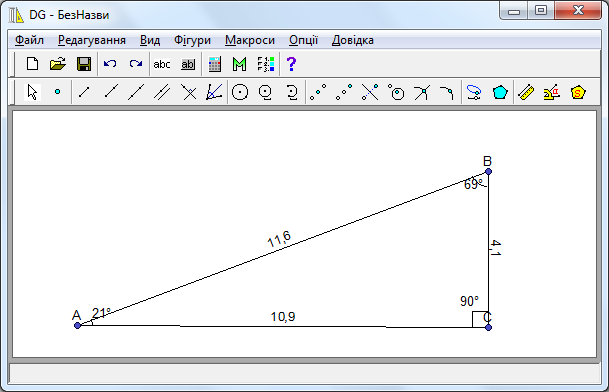Select the Midpoint tool
609x392 pixels.
318,92
